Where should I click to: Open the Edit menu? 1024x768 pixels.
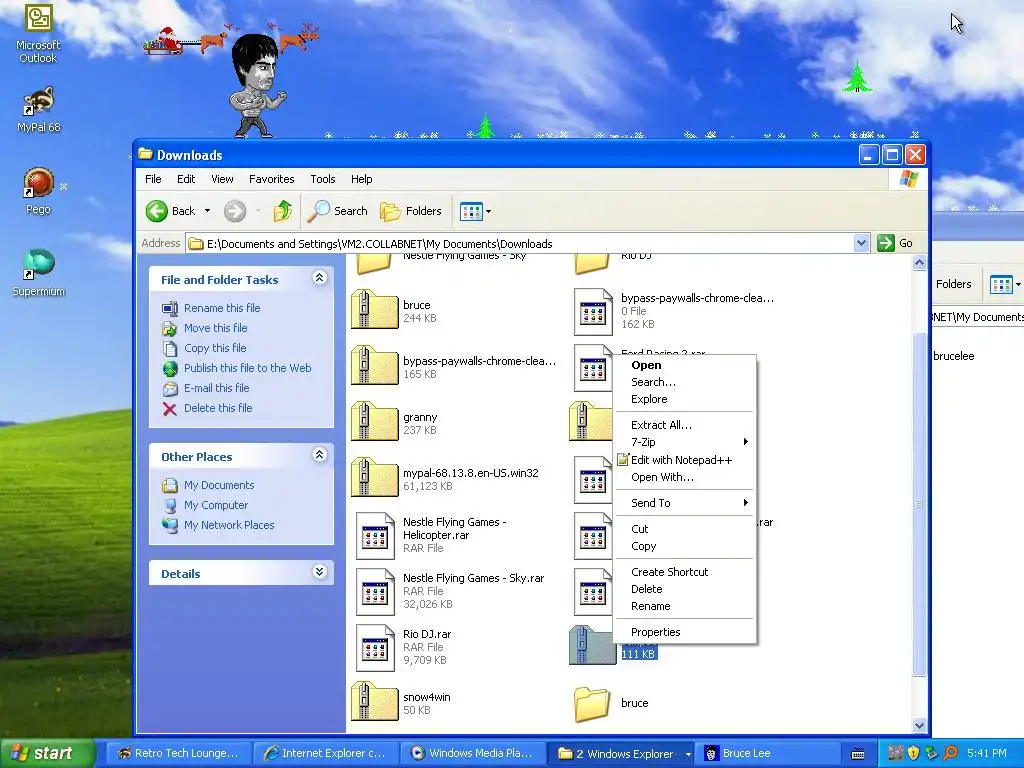(x=185, y=179)
